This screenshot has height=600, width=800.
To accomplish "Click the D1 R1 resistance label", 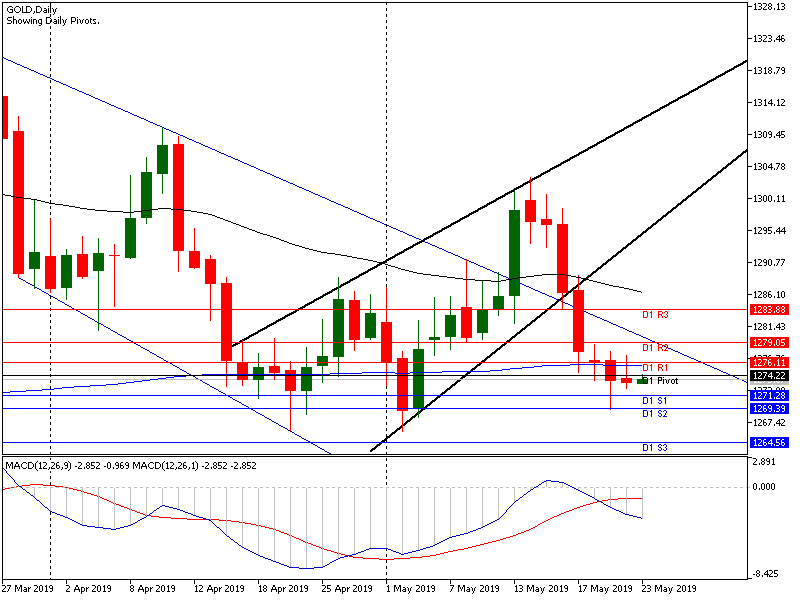I will click(x=655, y=368).
